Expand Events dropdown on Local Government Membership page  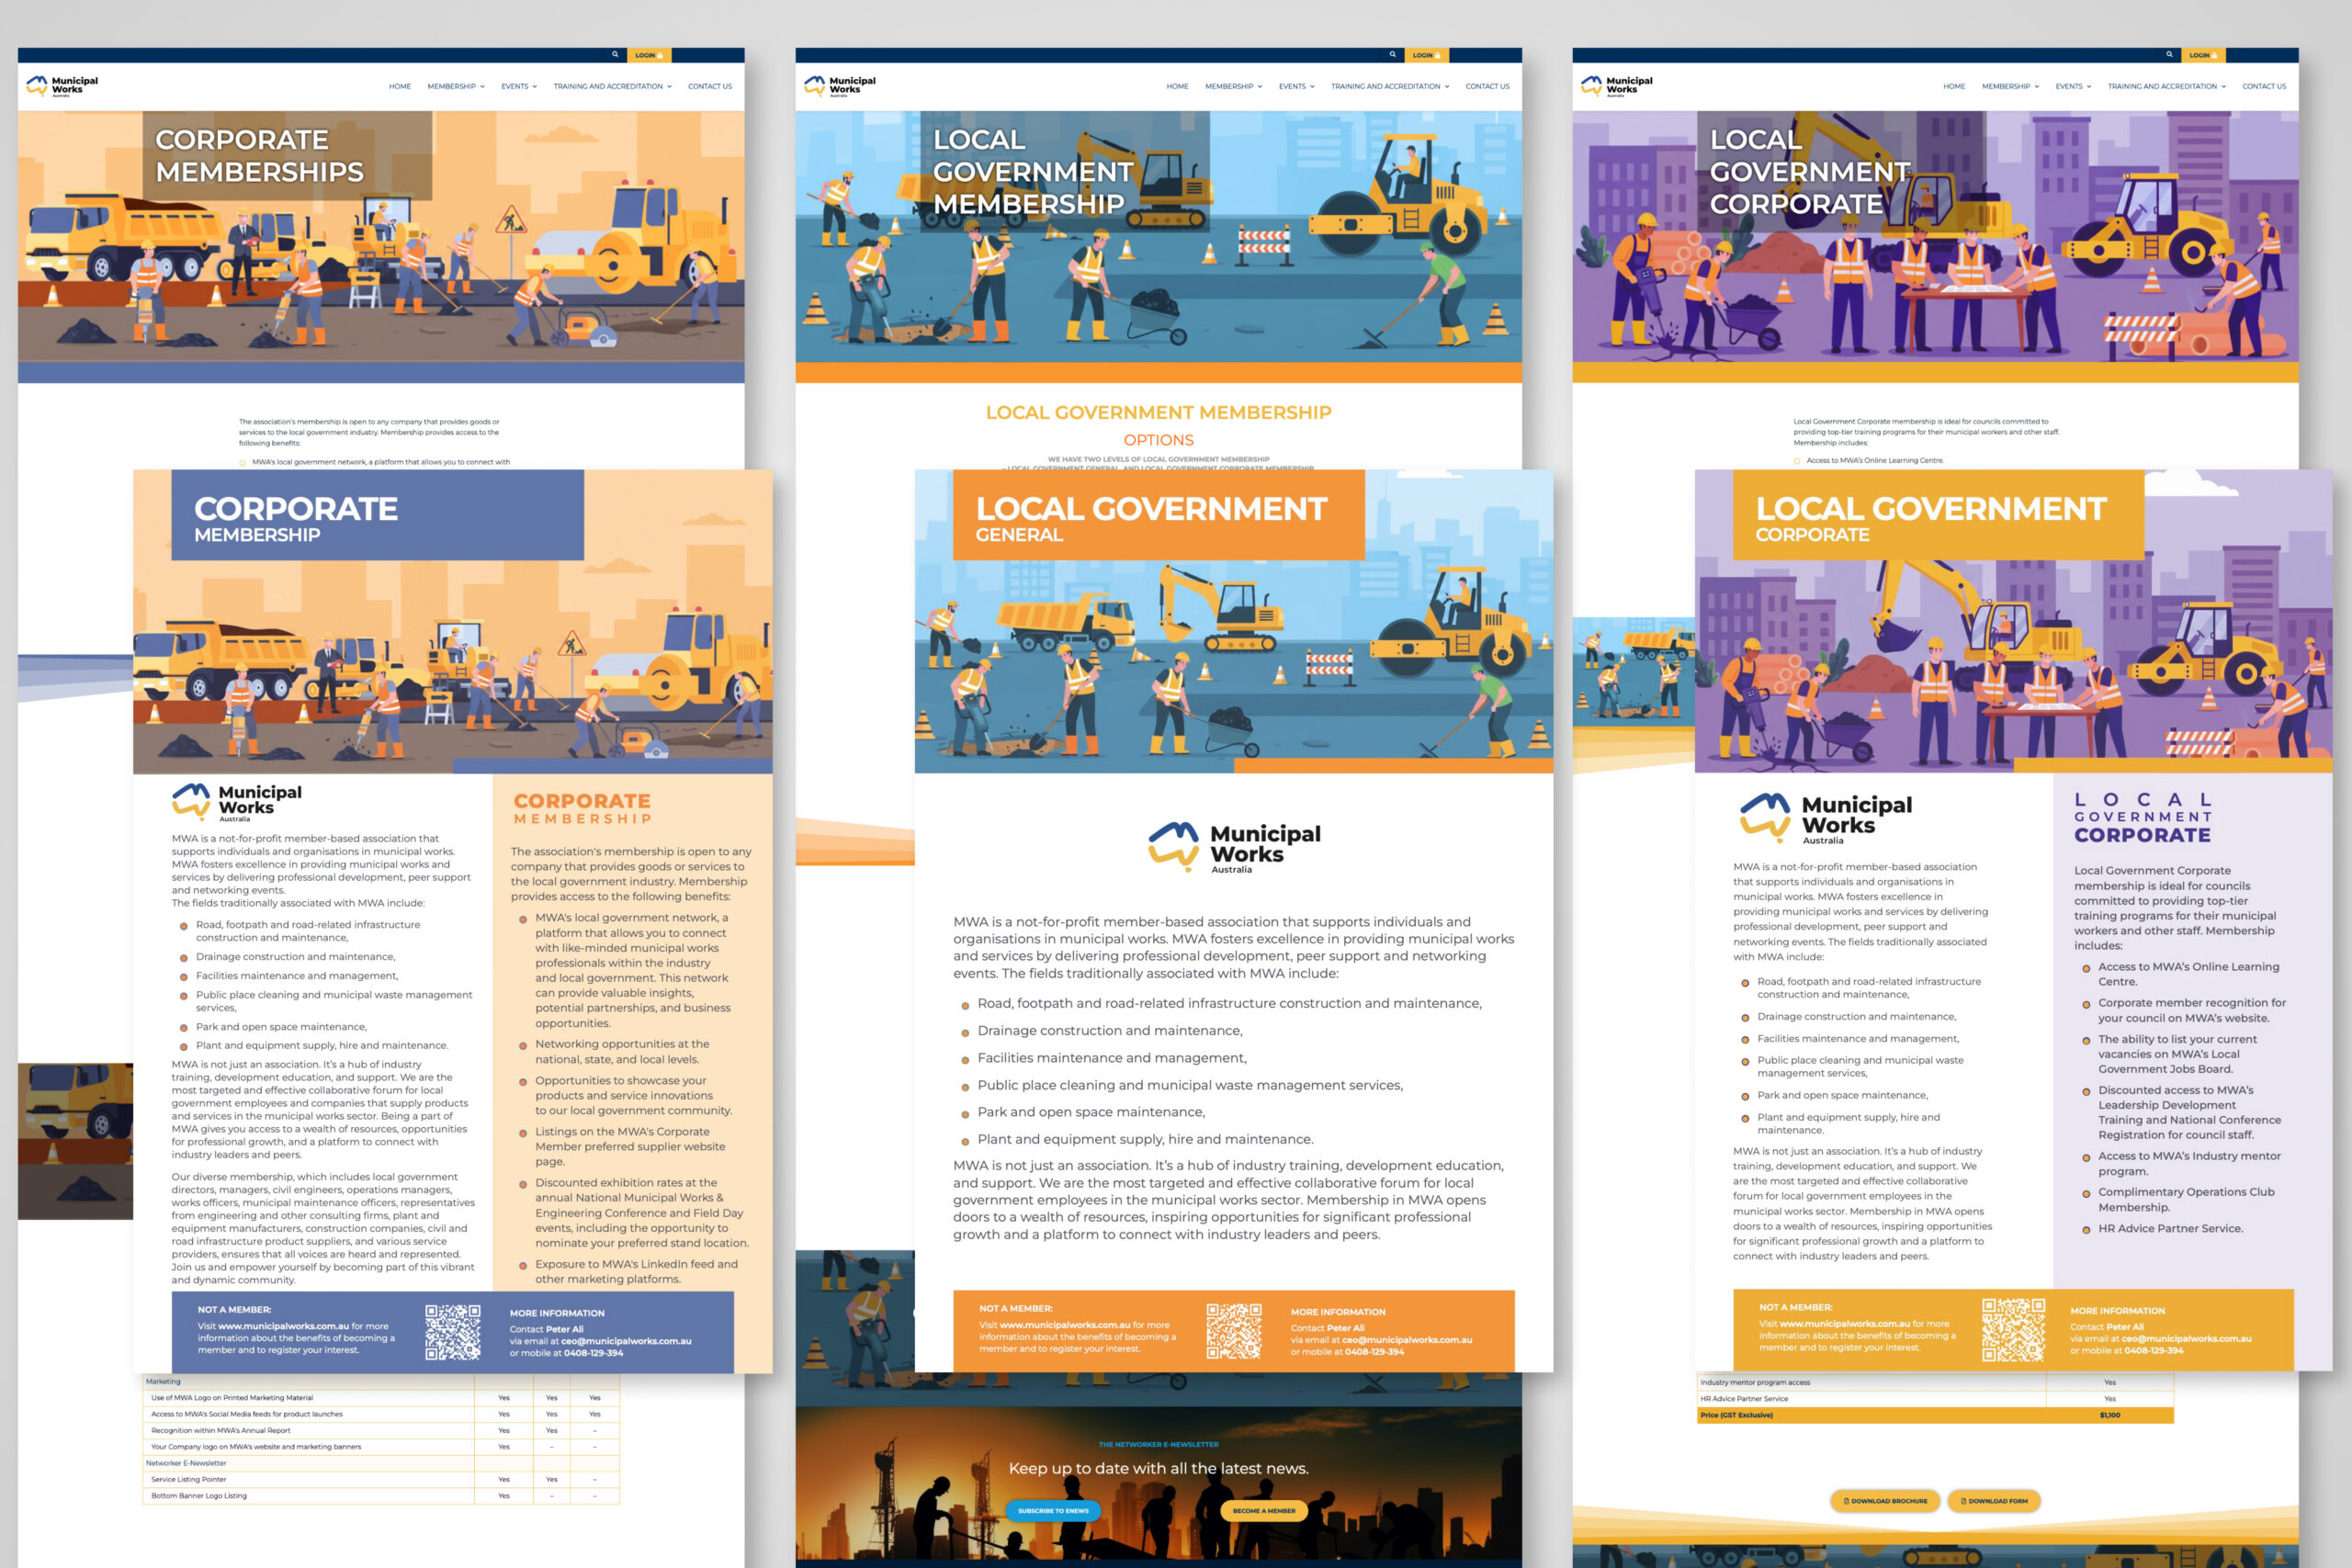pyautogui.click(x=1296, y=87)
